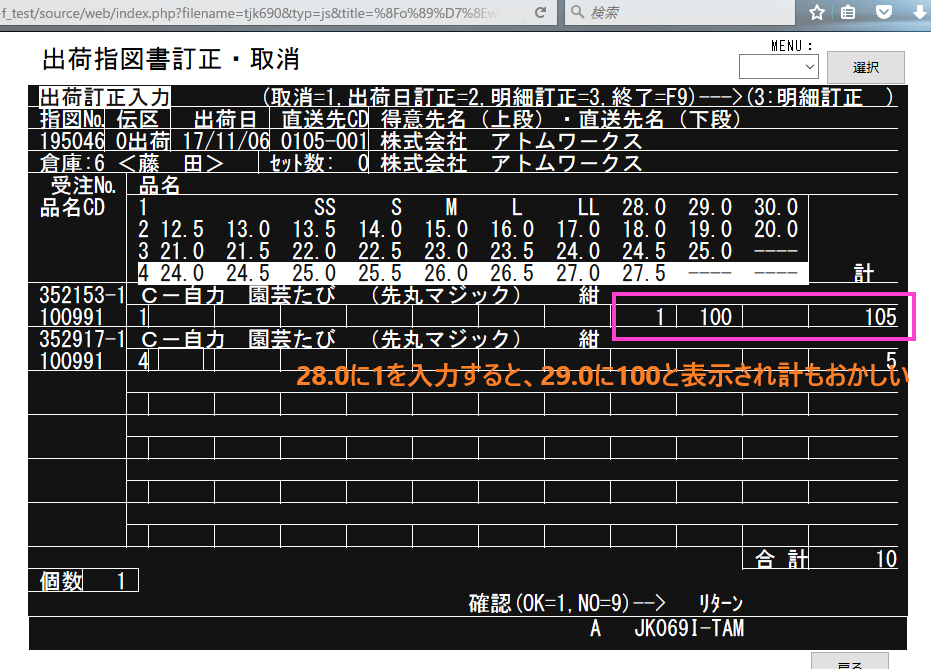Image resolution: width=931 pixels, height=669 pixels.
Task: Open the bookmarks list icon
Action: point(849,13)
